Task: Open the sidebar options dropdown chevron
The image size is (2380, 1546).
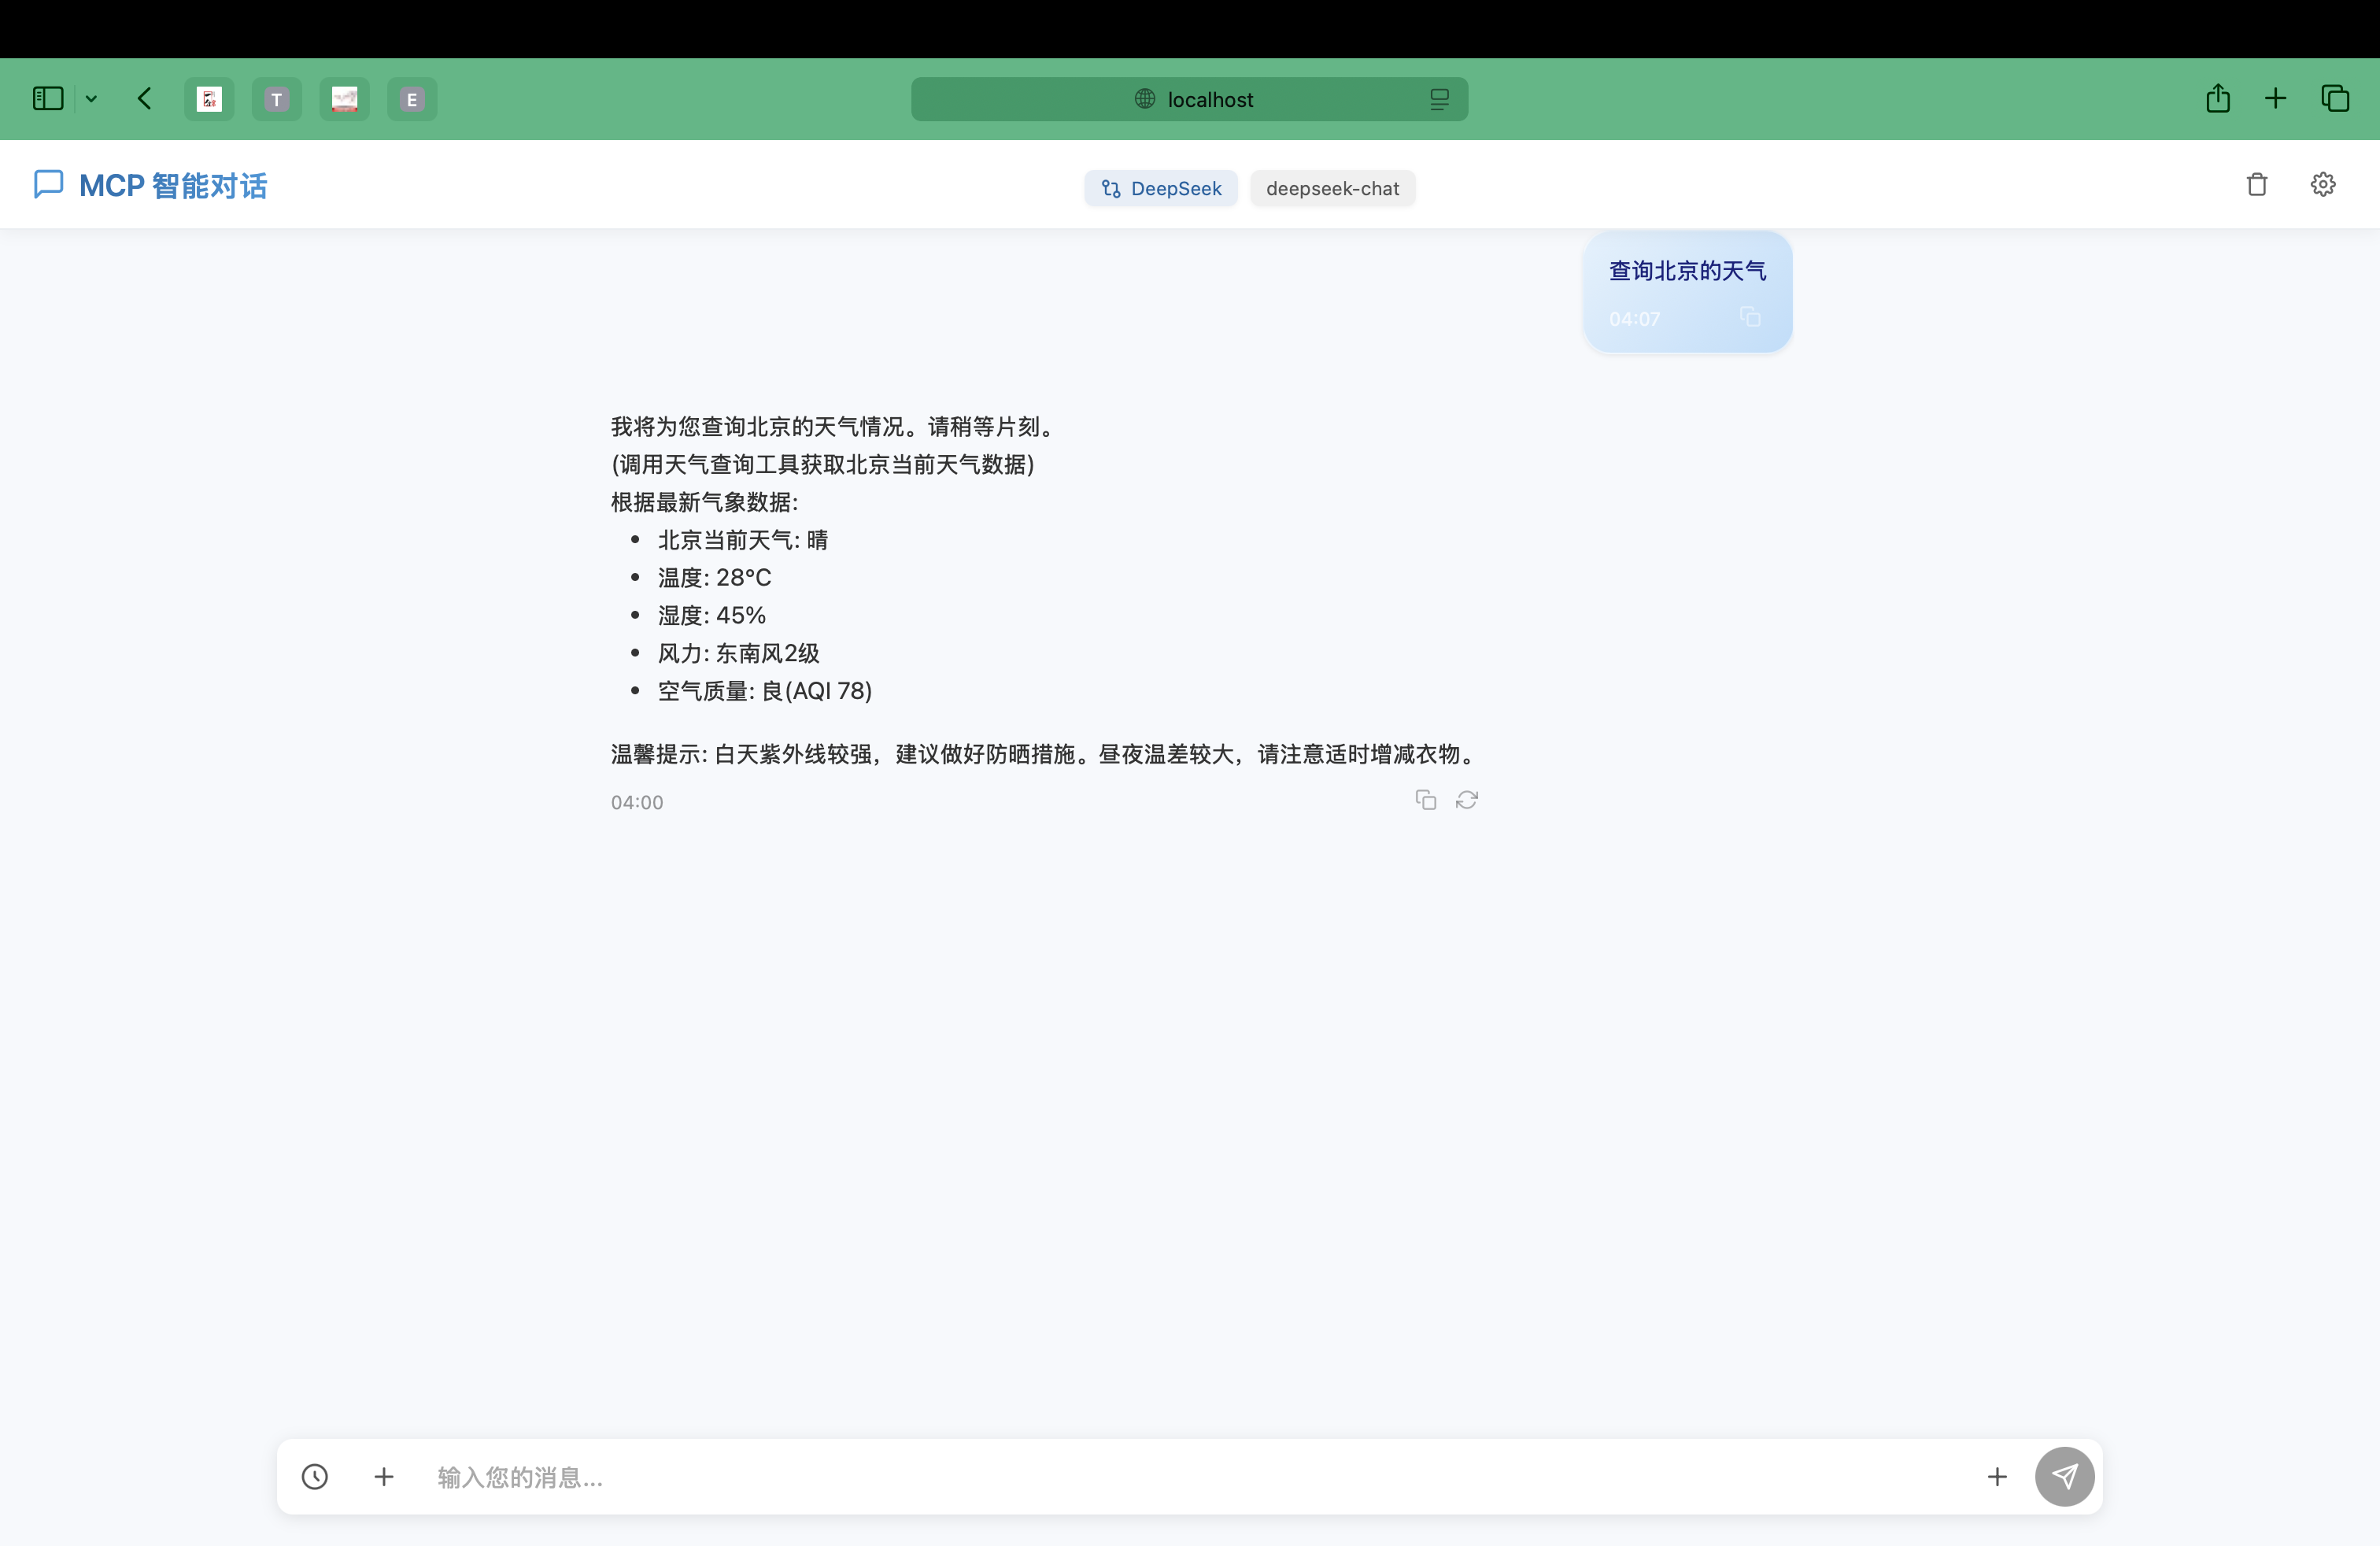Action: pos(91,98)
